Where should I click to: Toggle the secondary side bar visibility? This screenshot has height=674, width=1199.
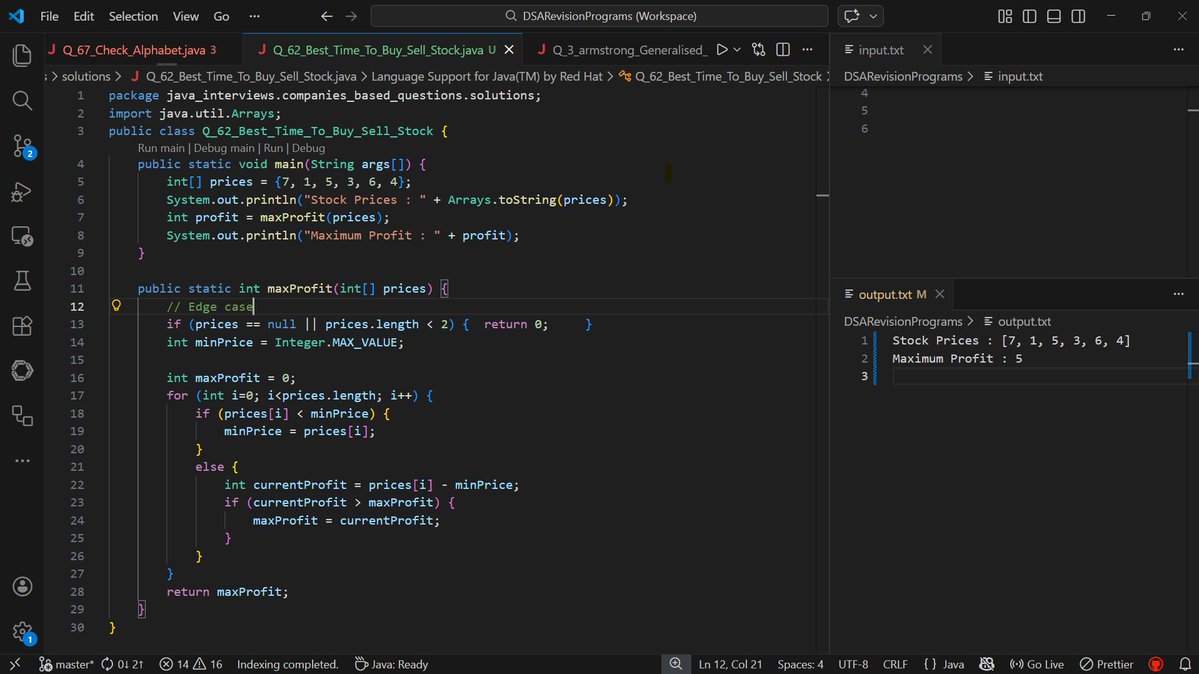pos(1078,16)
